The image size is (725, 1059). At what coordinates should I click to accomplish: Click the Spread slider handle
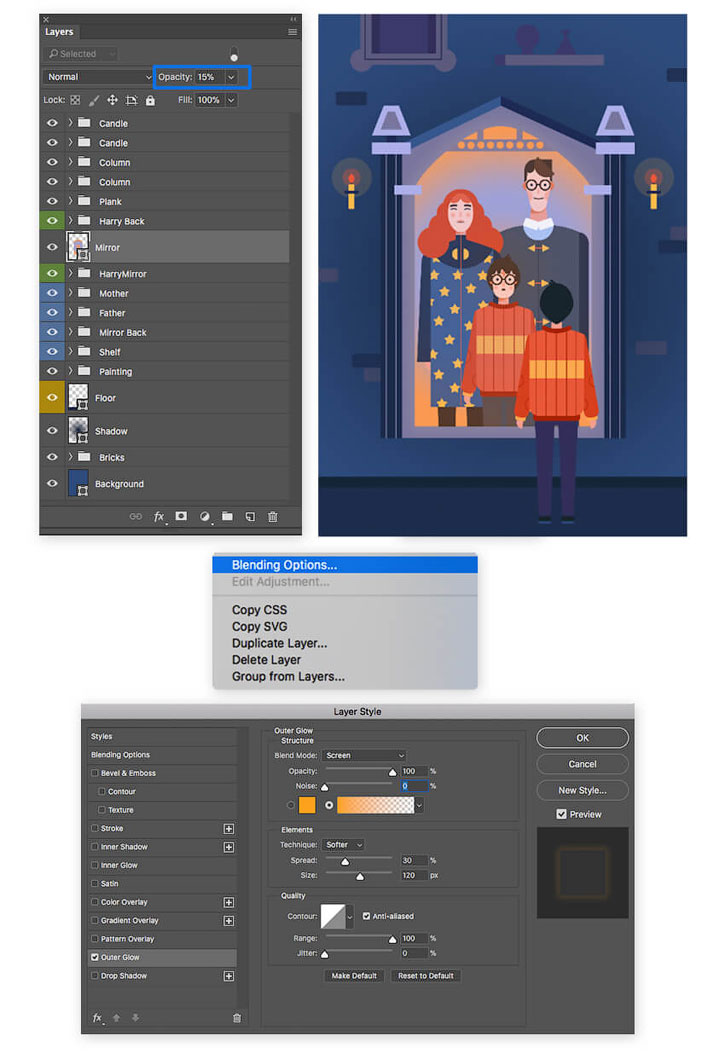point(345,862)
